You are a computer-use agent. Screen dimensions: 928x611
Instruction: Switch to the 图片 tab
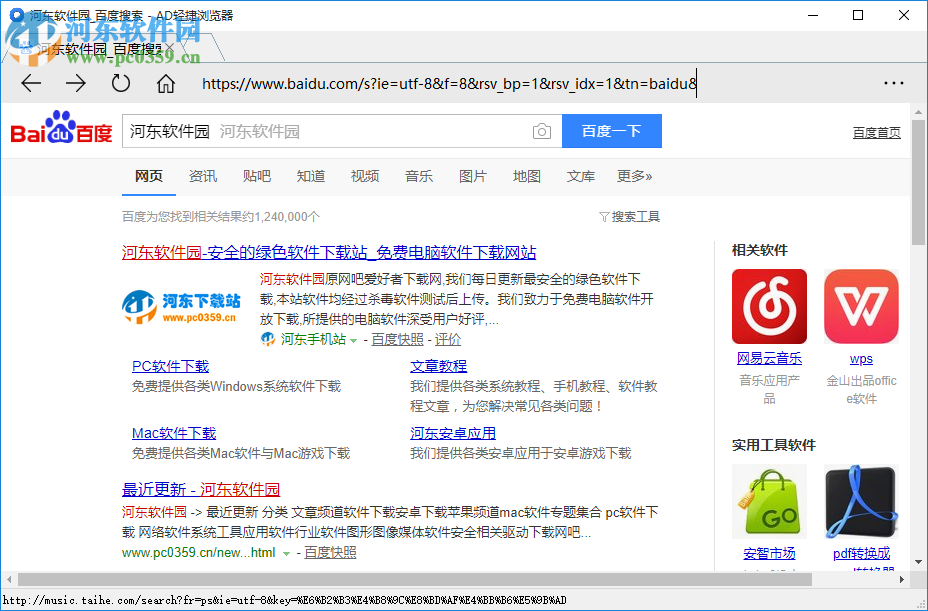(472, 176)
